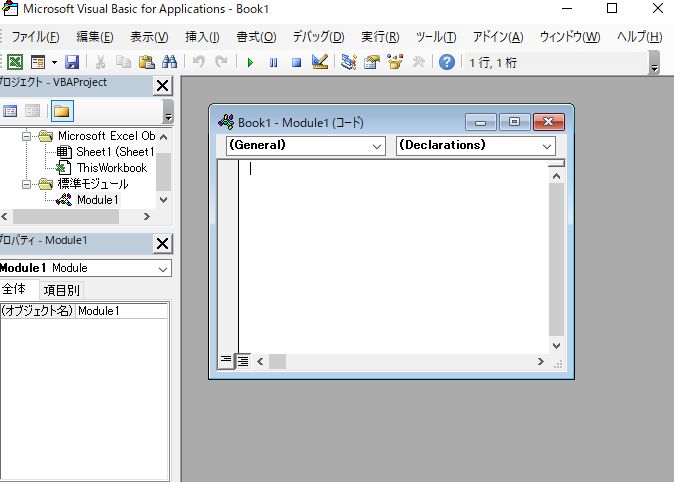This screenshot has height=482, width=674.
Task: Click the Break pause icon
Action: click(273, 63)
